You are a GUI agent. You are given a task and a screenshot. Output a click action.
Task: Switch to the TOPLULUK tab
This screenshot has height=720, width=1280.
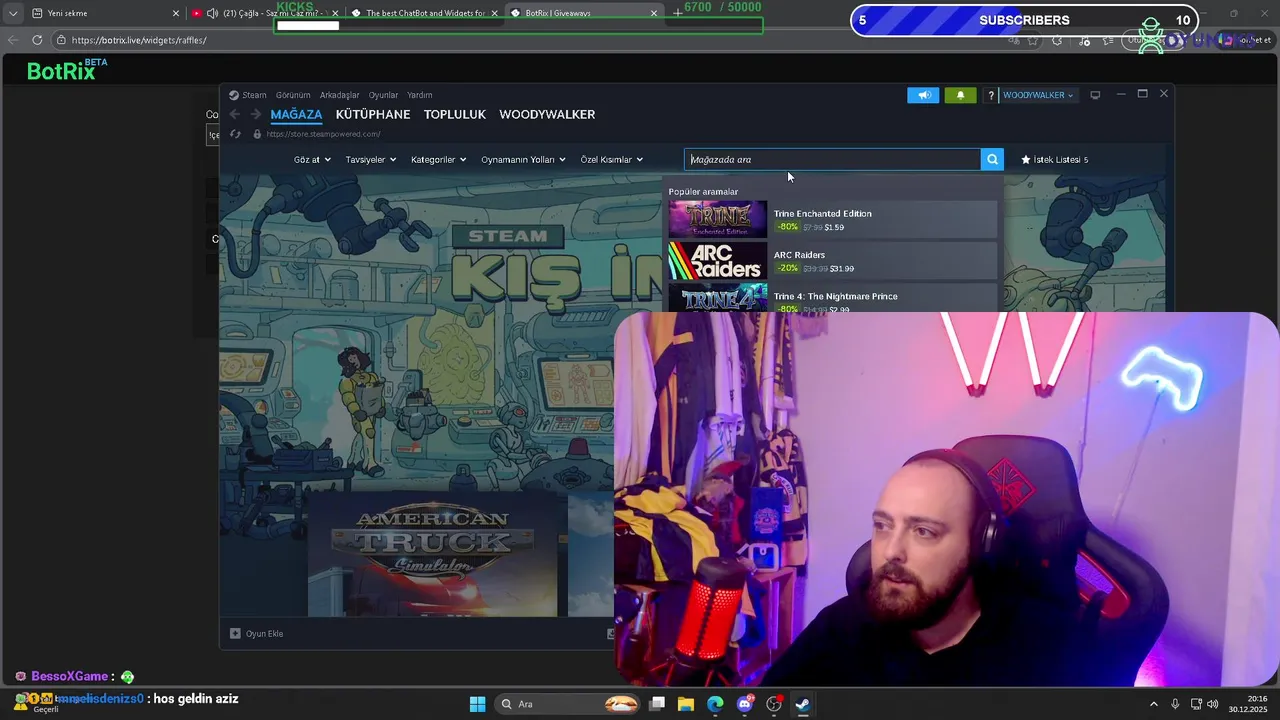(x=455, y=115)
